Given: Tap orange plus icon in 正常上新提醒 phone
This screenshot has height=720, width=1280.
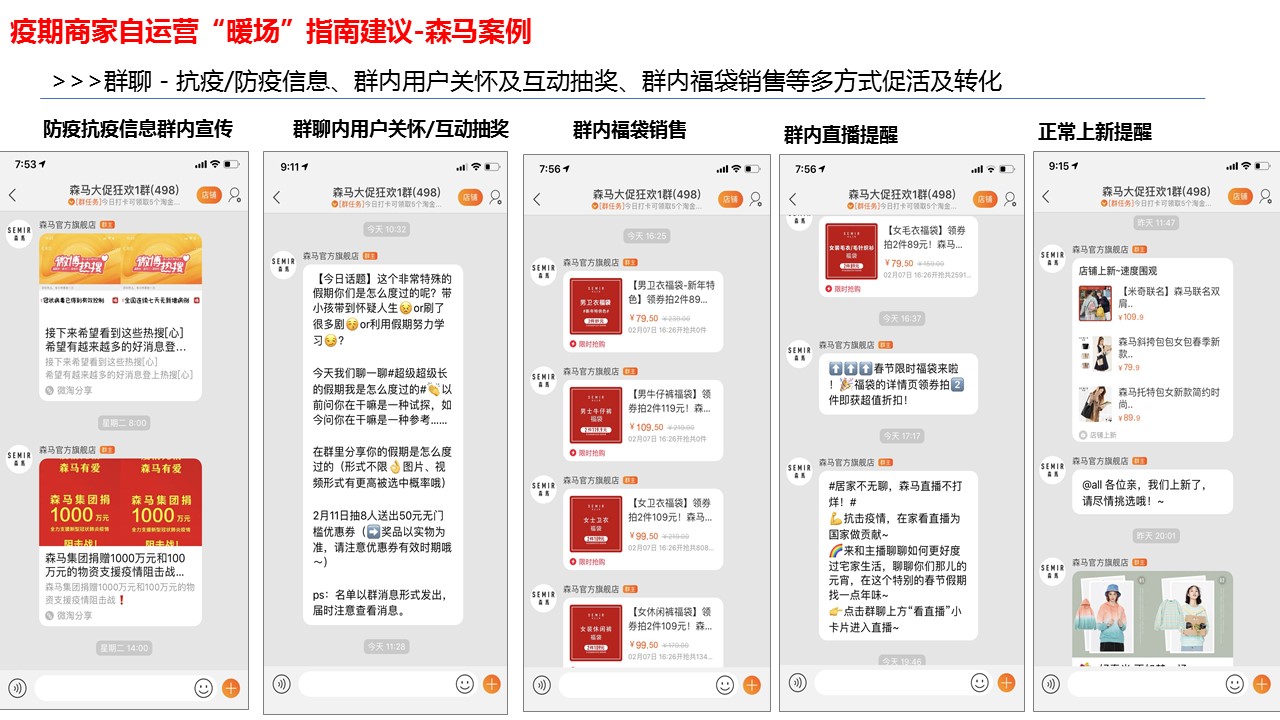Looking at the screenshot, I should coord(1261,684).
